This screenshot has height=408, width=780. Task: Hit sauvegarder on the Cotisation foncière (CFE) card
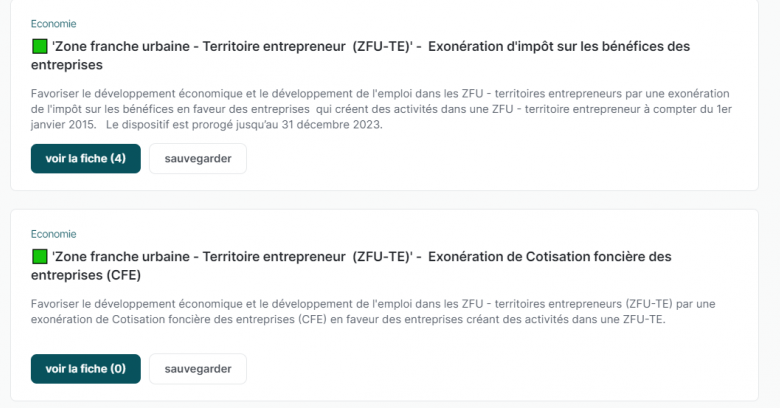click(197, 368)
